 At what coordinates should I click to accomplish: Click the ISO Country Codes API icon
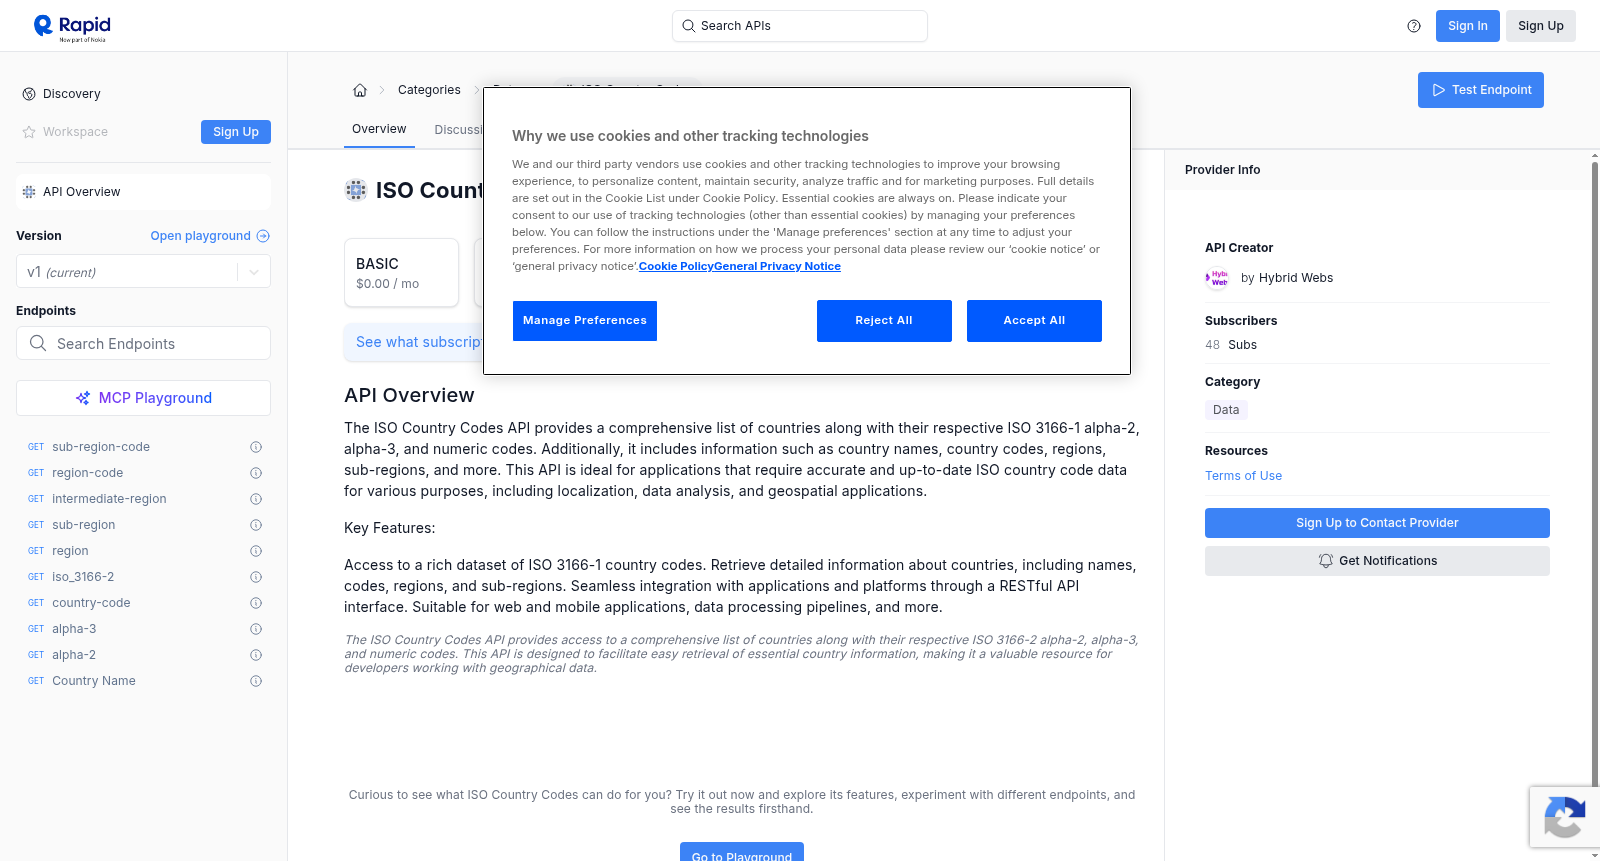point(356,190)
